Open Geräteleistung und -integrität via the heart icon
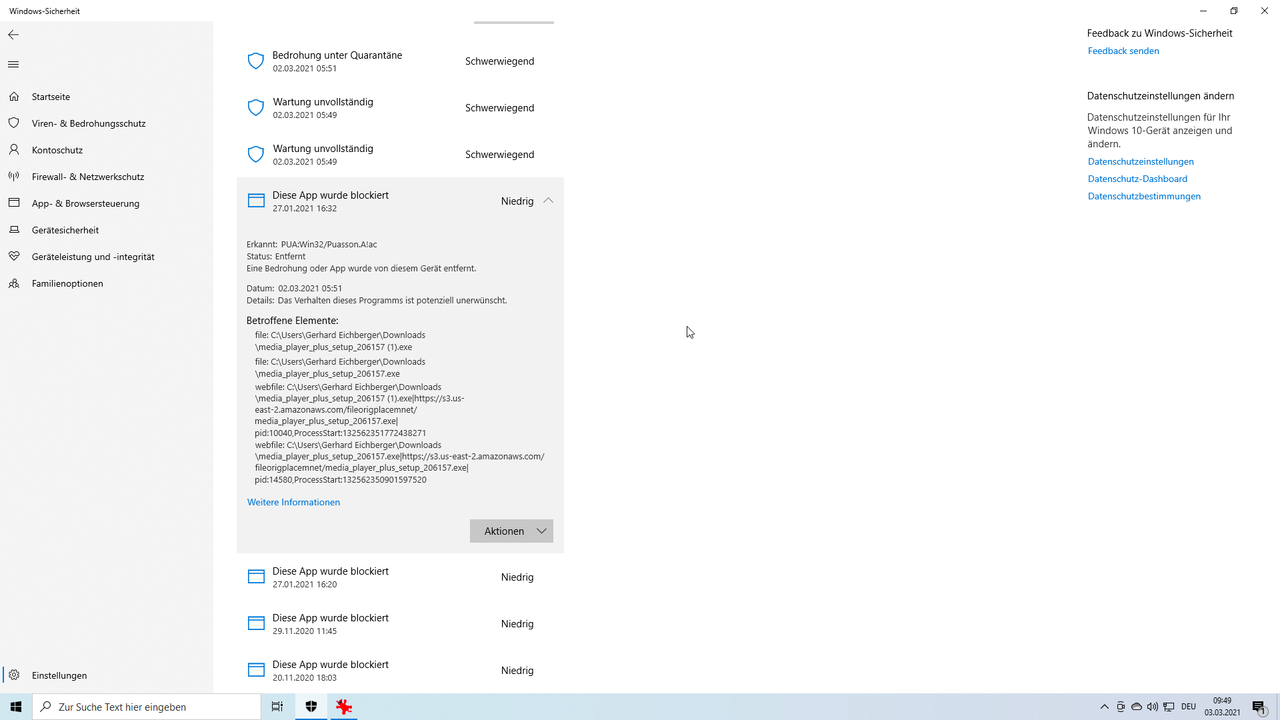The height and width of the screenshot is (720, 1280). (14, 256)
